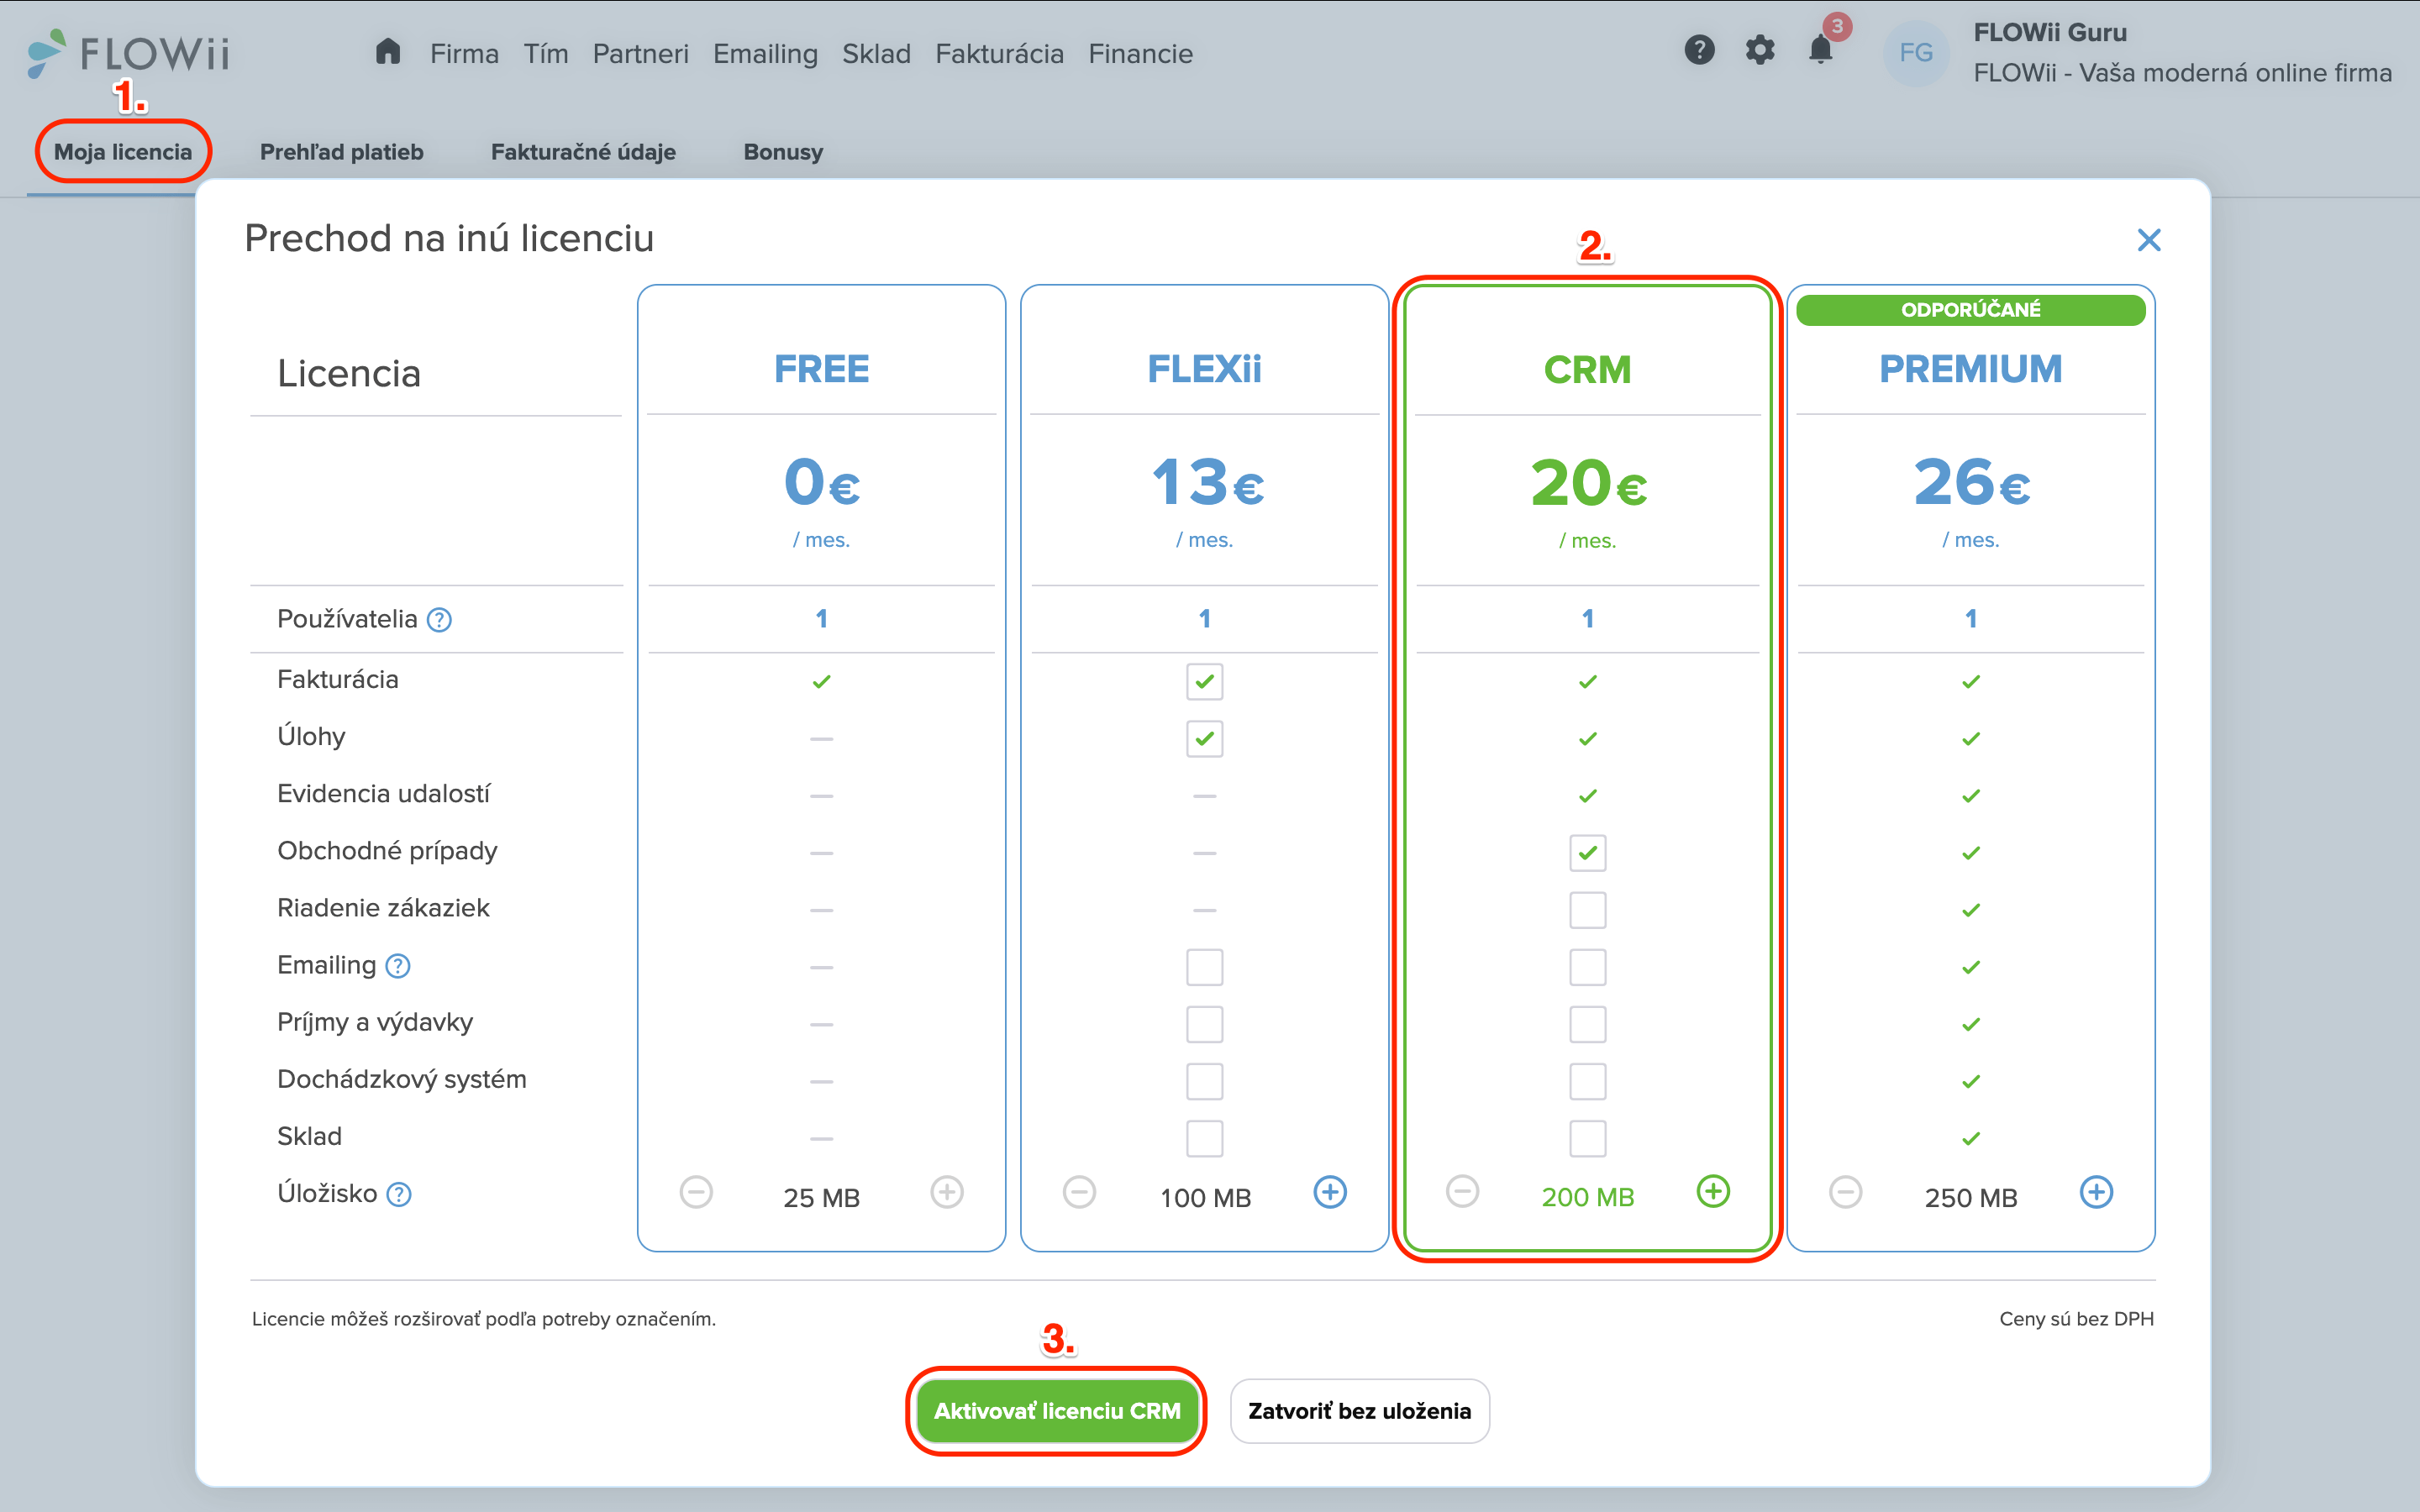The width and height of the screenshot is (2420, 1512).
Task: Close the license dialog with X
Action: (x=2148, y=240)
